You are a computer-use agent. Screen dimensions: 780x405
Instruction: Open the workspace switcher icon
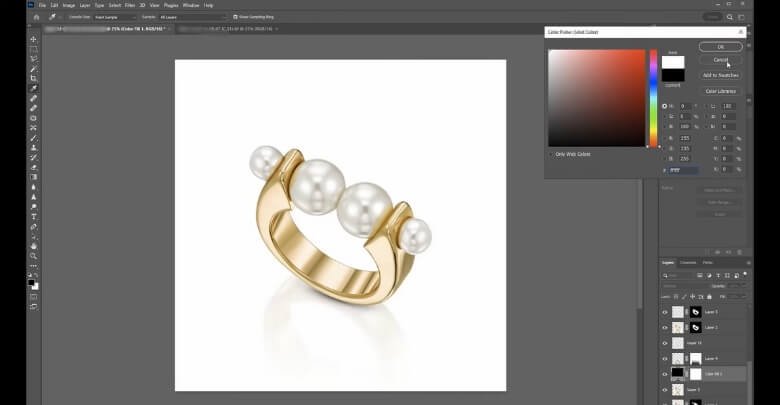click(x=741, y=17)
